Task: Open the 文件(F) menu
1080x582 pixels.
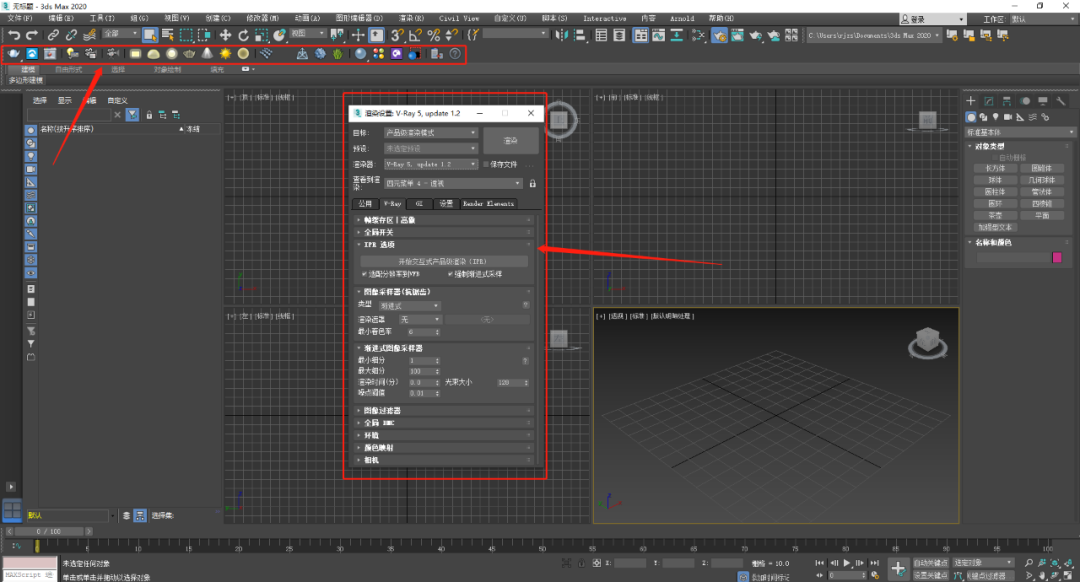Action: [x=19, y=19]
